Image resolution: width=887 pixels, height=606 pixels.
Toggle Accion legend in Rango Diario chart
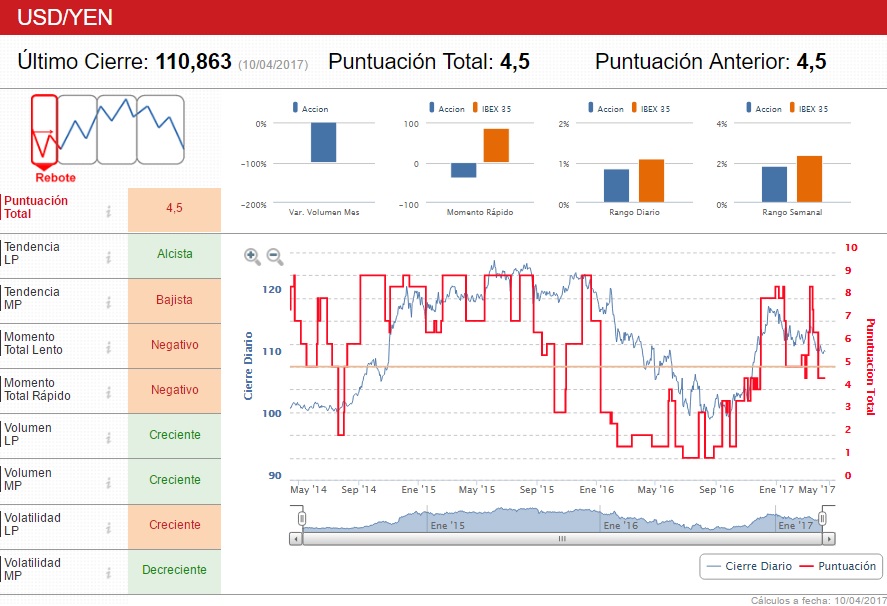(x=606, y=108)
